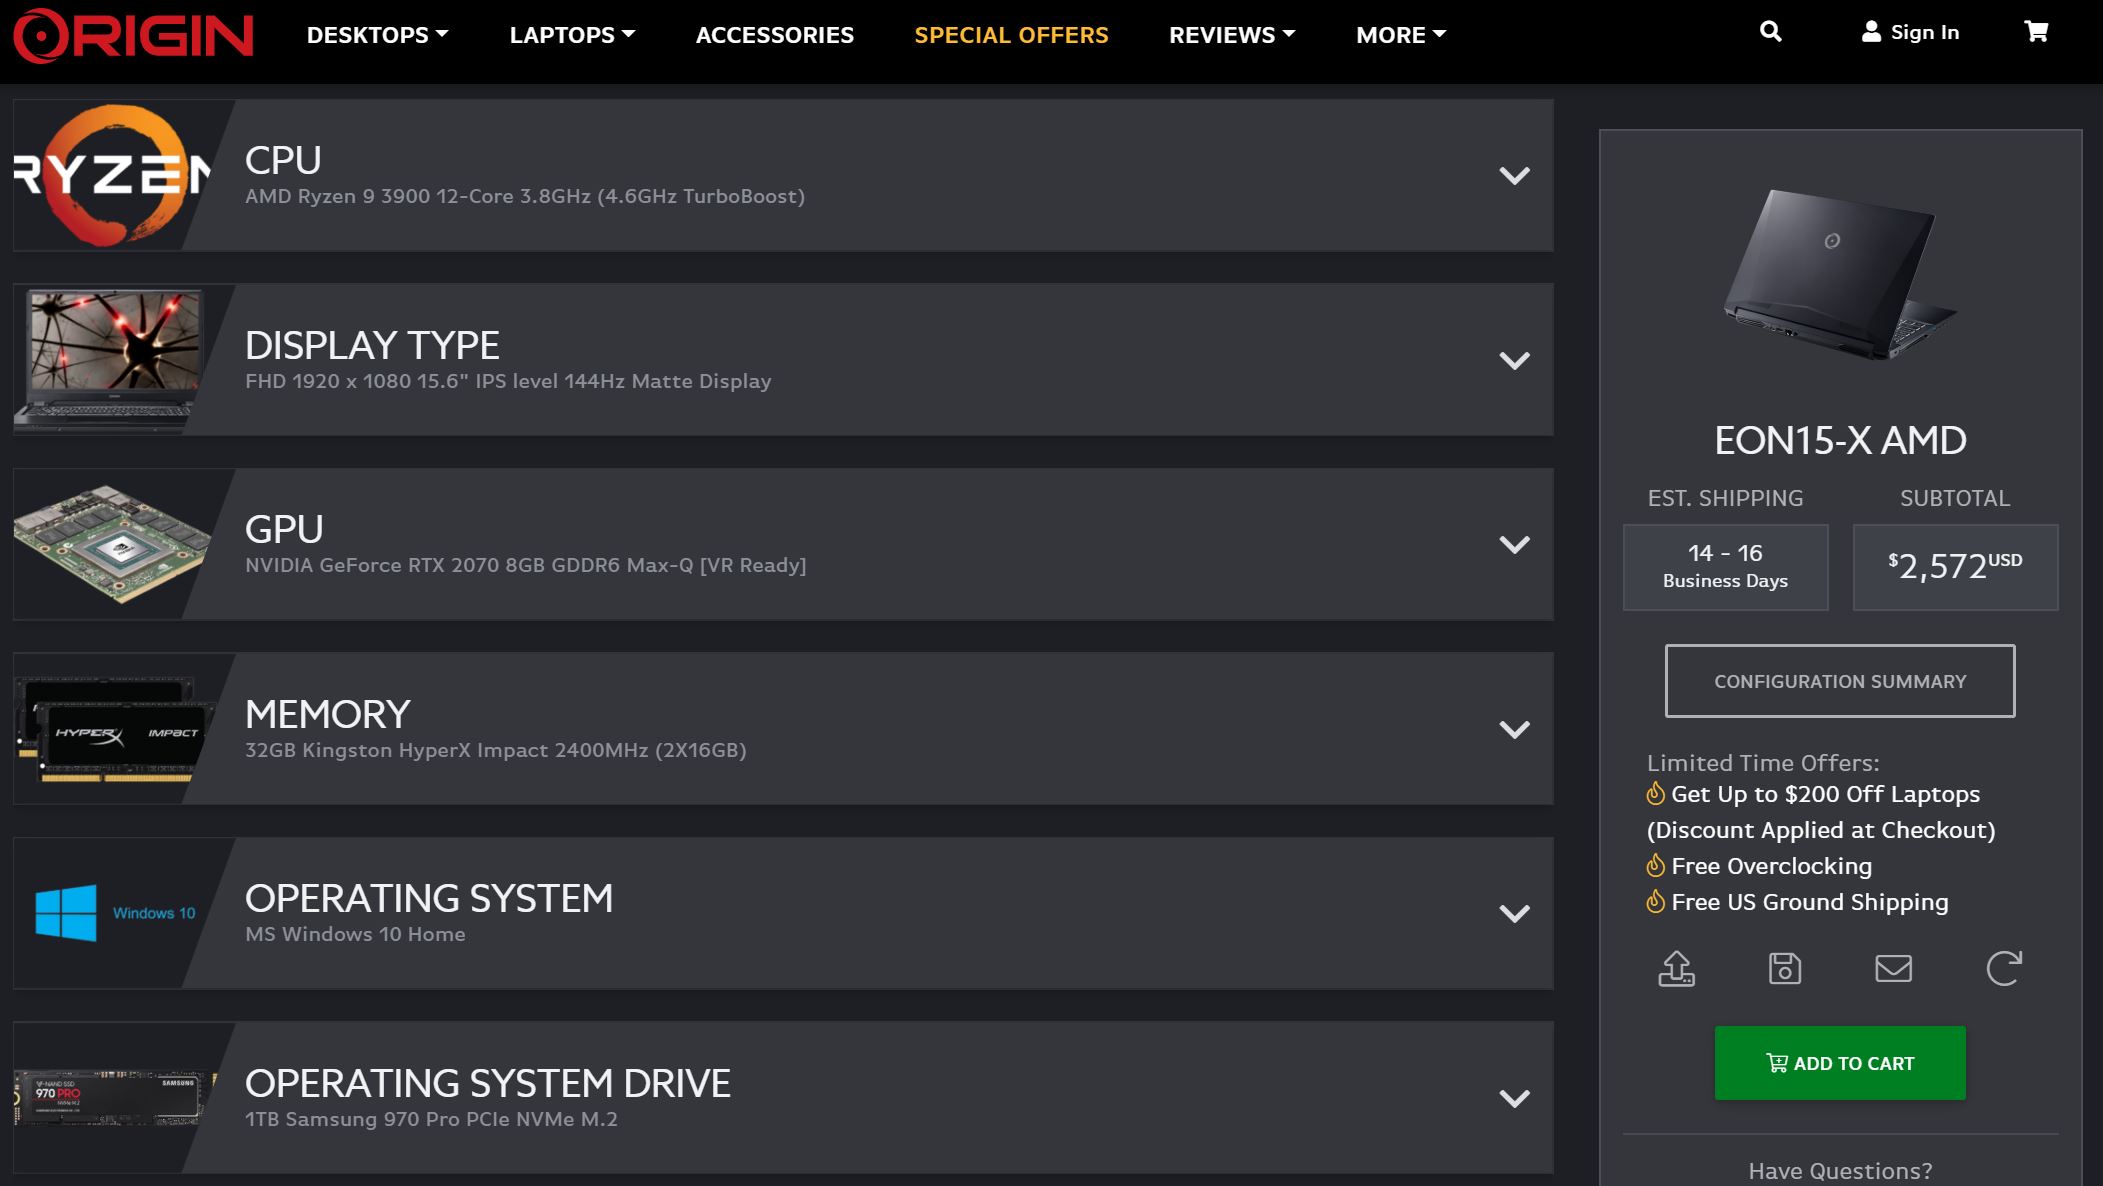The width and height of the screenshot is (2103, 1186).
Task: Expand the Memory selection dropdown
Action: (1512, 730)
